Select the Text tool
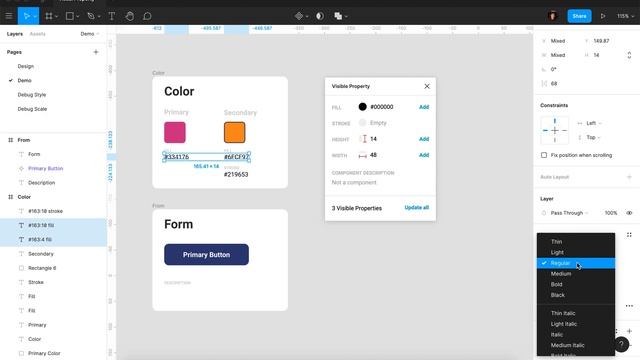 point(111,16)
